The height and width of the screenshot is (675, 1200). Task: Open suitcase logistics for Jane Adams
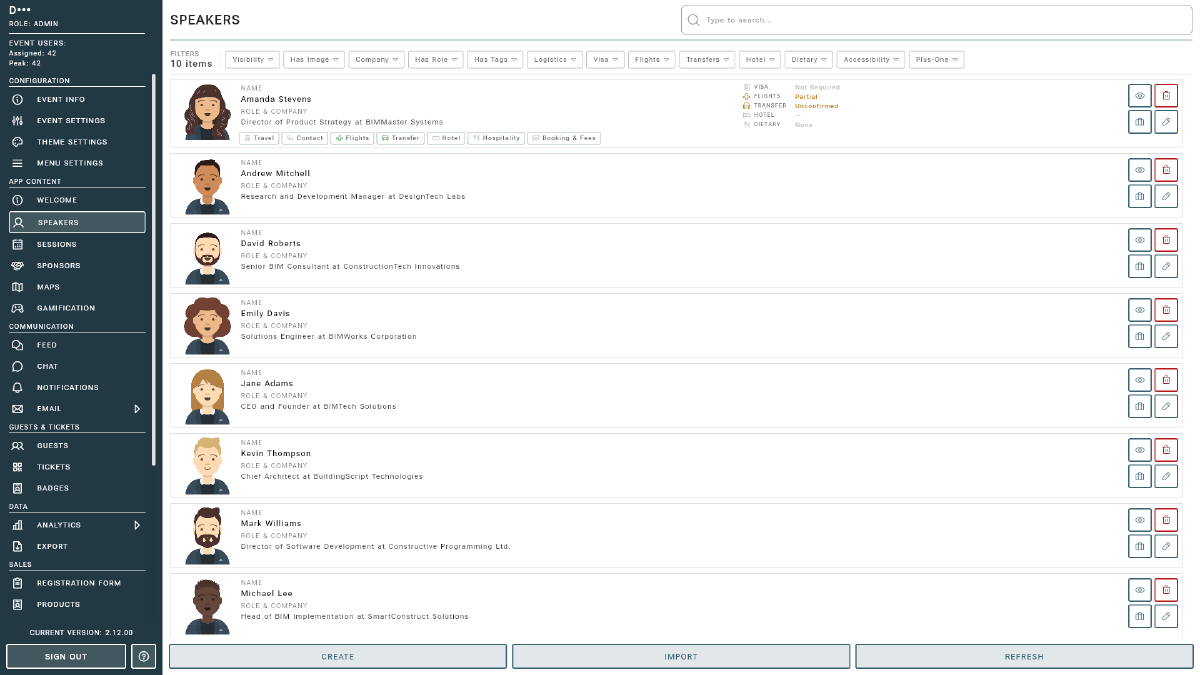pos(1140,406)
